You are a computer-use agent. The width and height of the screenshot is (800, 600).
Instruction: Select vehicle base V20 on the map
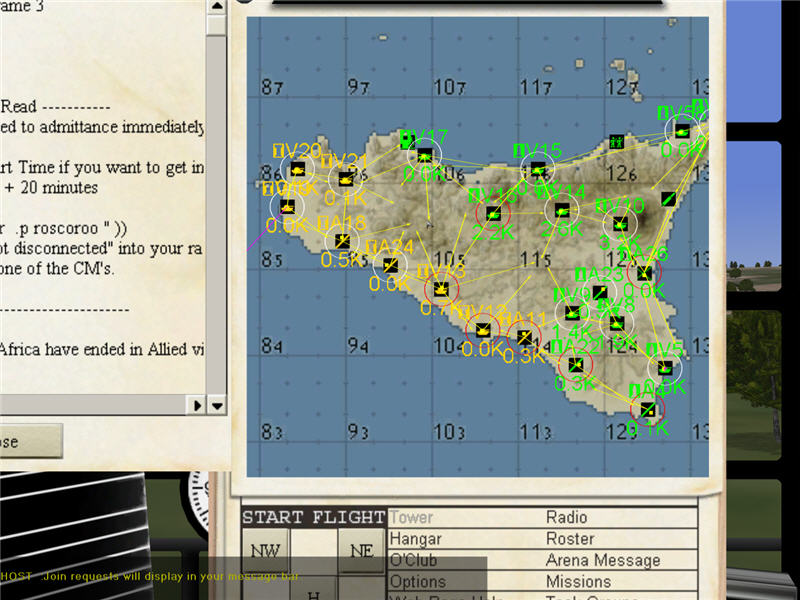click(297, 169)
